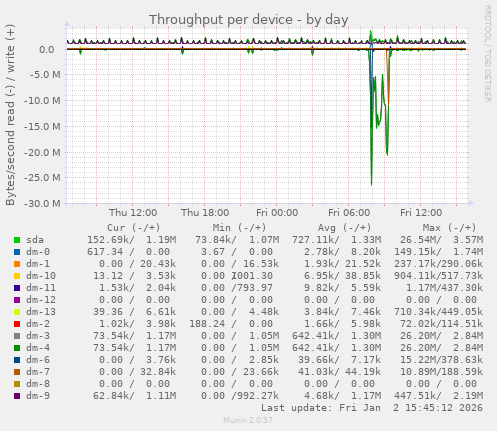Click the 'Fri 12:00' x-axis label
Image resolution: width=497 pixels, height=431 pixels.
click(421, 213)
